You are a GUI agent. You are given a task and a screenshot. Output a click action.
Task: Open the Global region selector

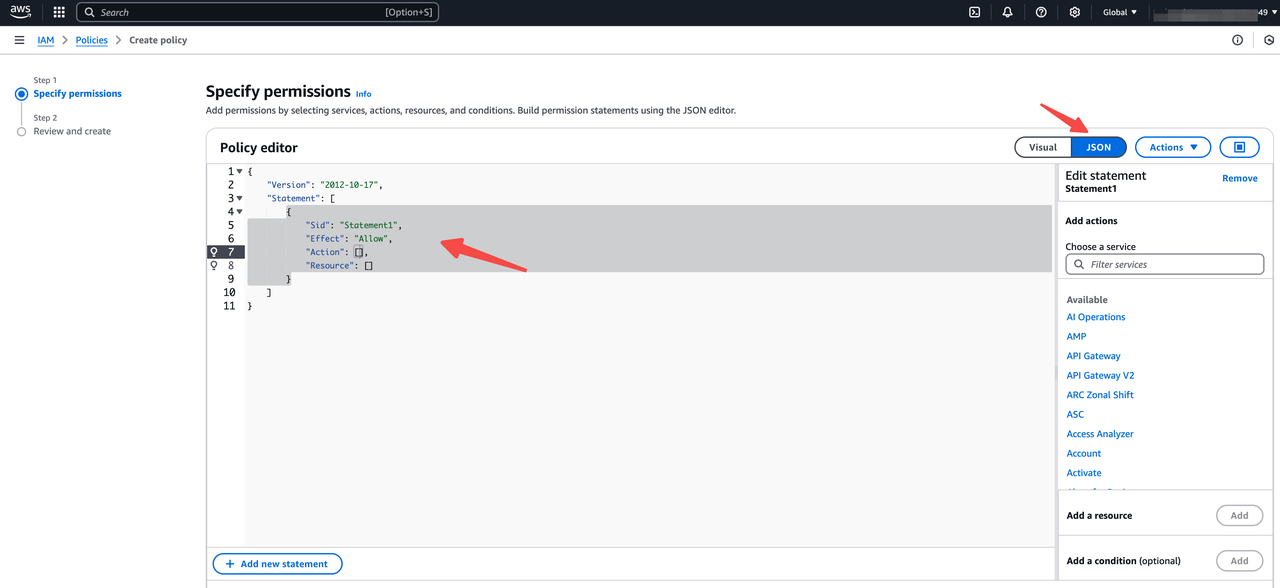[x=1119, y=11]
